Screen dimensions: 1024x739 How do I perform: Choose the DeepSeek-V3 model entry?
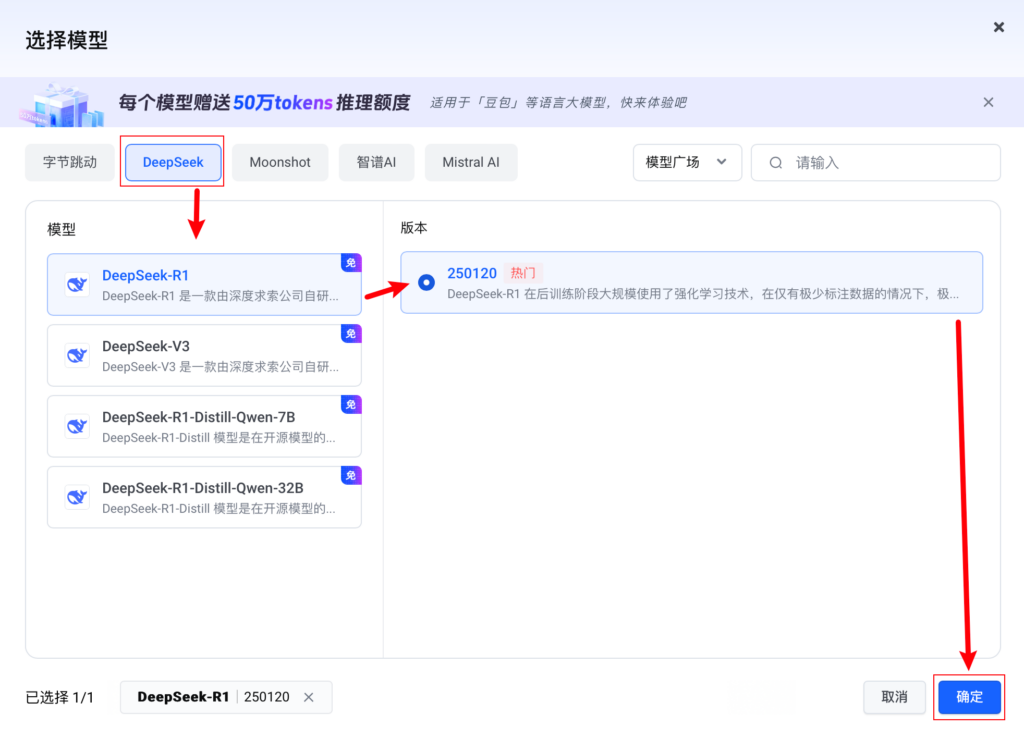pyautogui.click(x=204, y=355)
